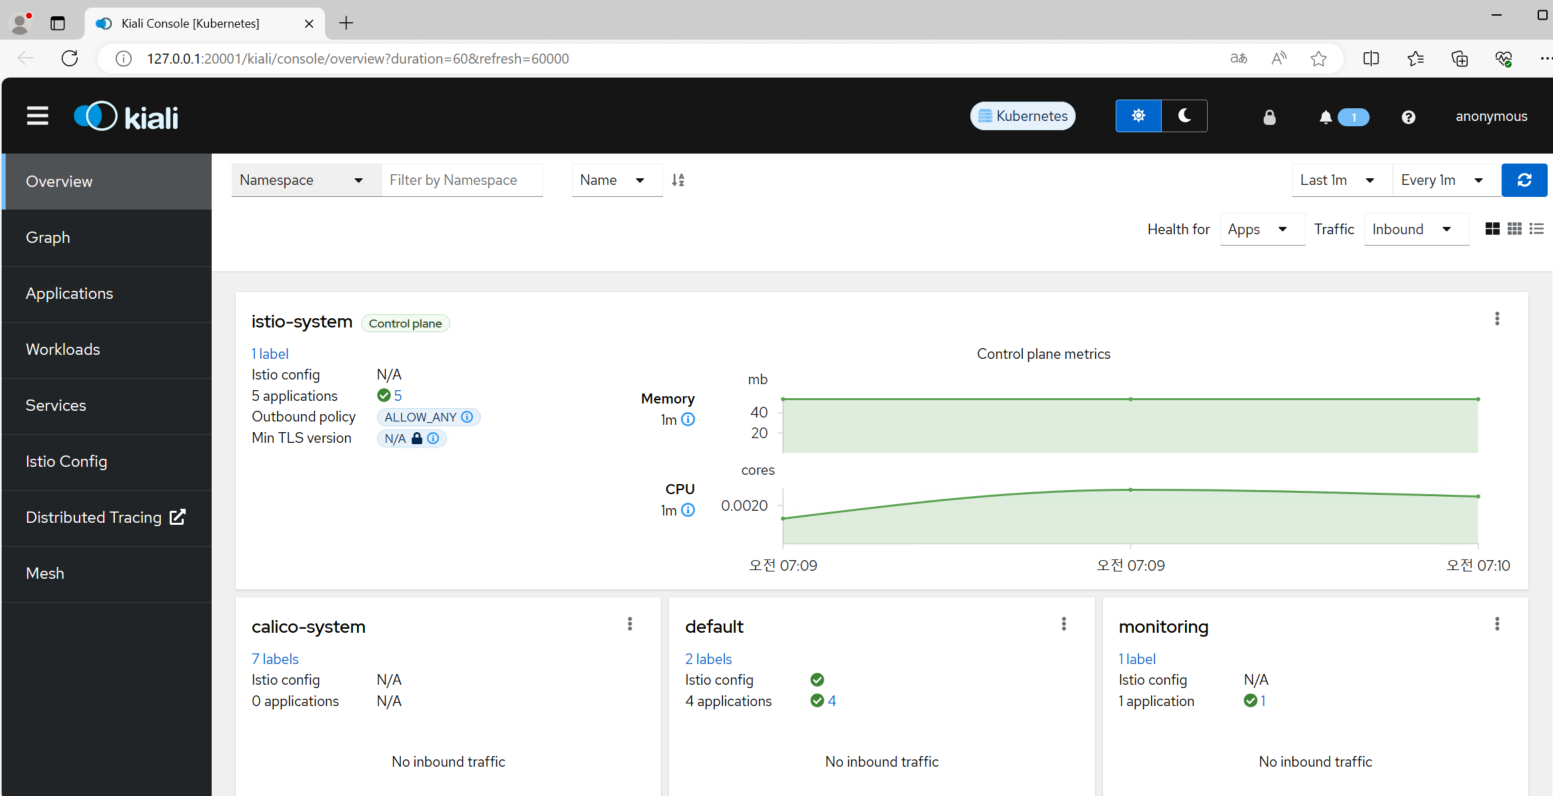The image size is (1553, 796).
Task: Open the help question mark menu
Action: click(1408, 117)
